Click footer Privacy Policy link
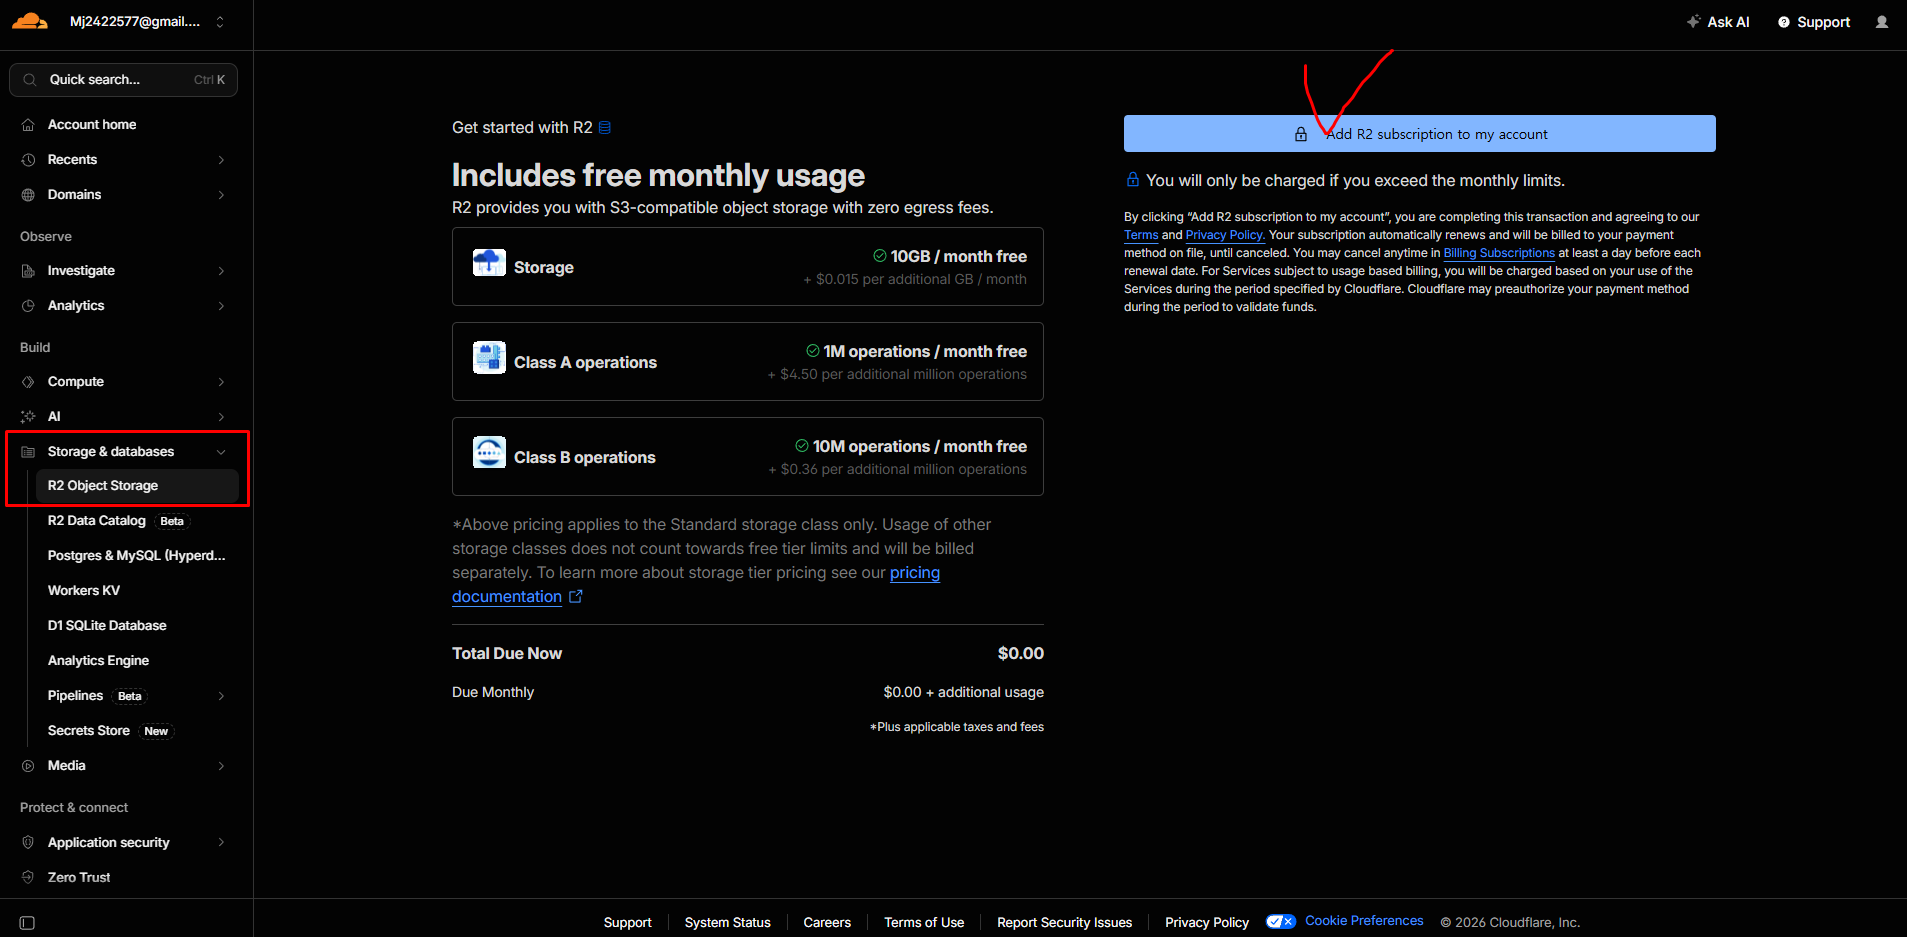 [1207, 923]
